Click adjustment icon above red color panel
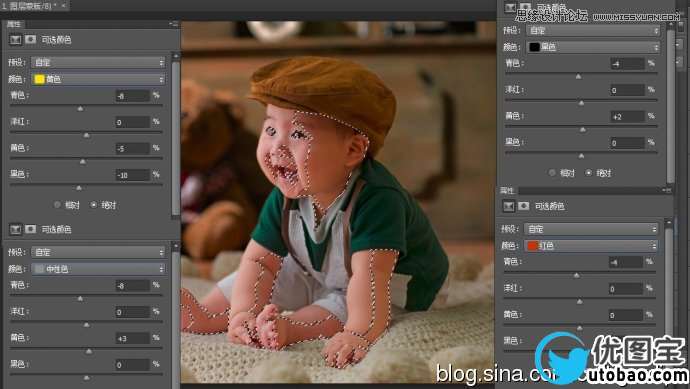Screen dimensions: 690x389 509,206
